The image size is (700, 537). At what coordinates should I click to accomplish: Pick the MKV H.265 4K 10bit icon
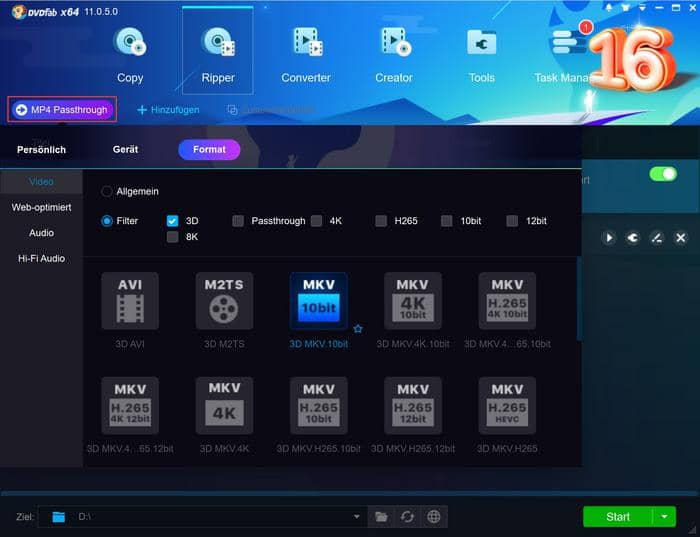click(507, 300)
